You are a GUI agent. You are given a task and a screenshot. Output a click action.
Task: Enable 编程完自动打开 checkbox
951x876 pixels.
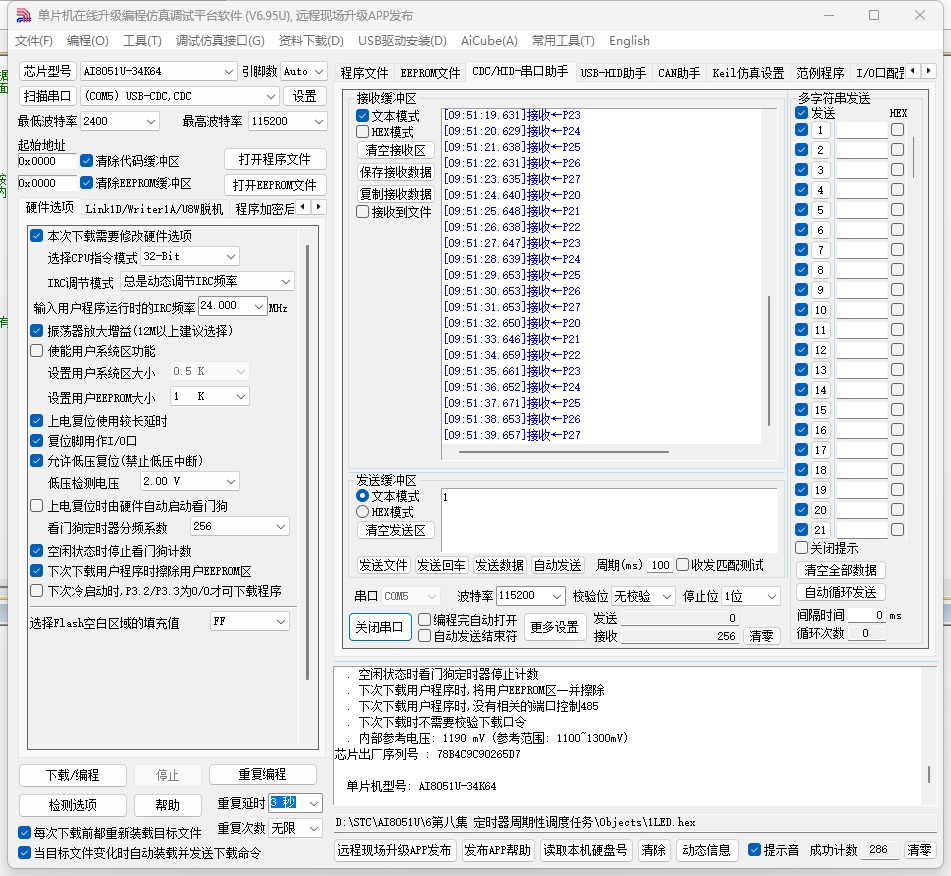pos(425,619)
